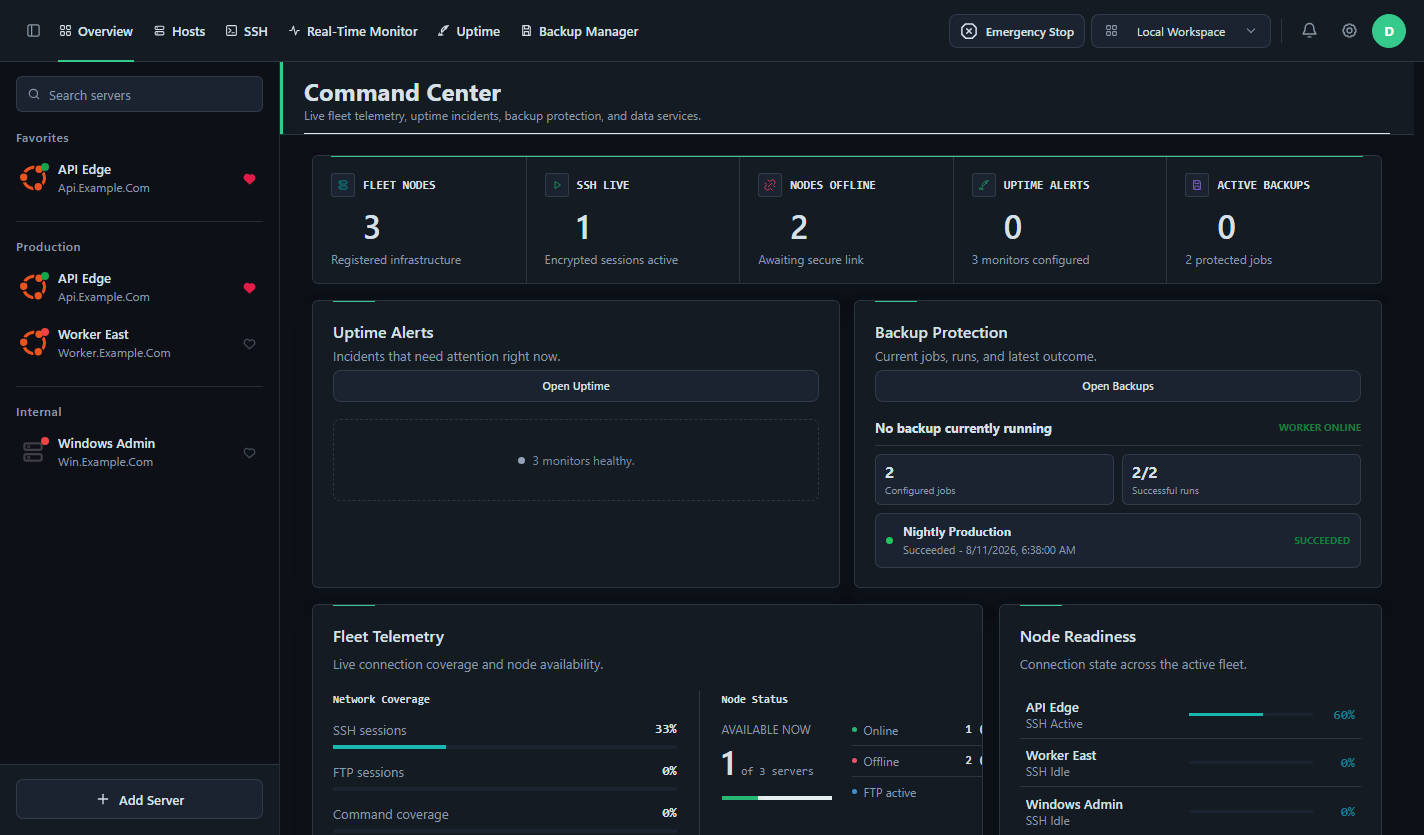Screen dimensions: 1424x835
Task: Click the Active Backups save icon
Action: tap(1197, 185)
